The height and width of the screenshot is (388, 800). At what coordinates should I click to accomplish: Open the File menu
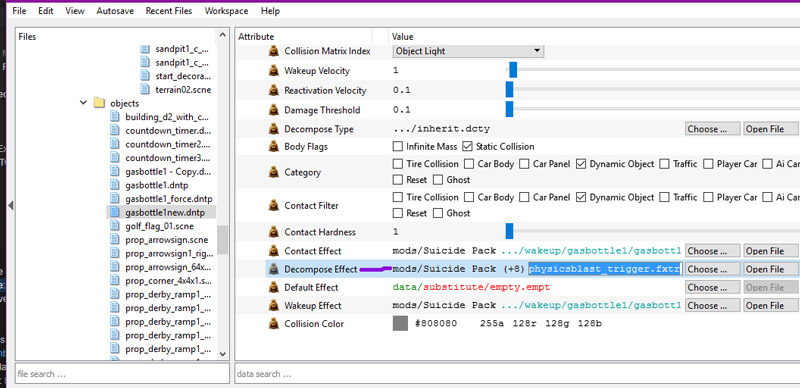(x=19, y=11)
